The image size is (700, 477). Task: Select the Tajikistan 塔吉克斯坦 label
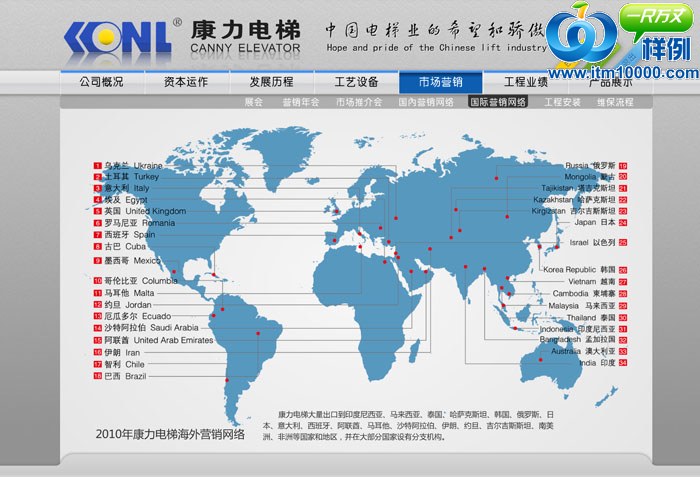[x=578, y=188]
